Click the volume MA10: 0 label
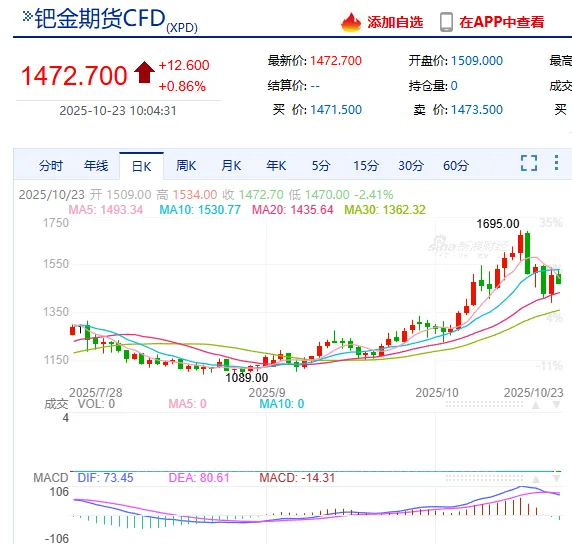Image resolution: width=572 pixels, height=544 pixels. point(282,404)
